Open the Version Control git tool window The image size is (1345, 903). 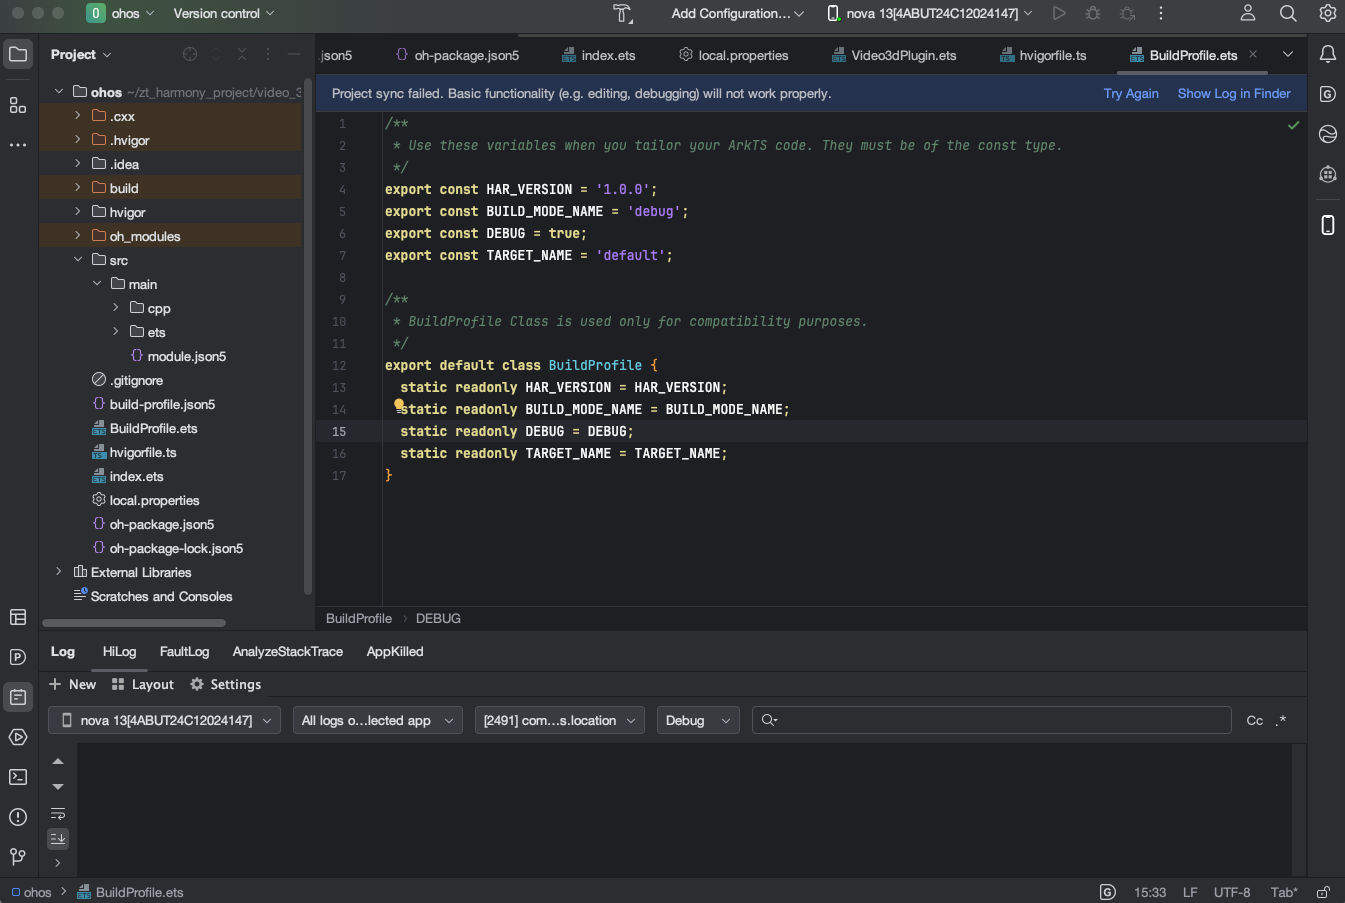pyautogui.click(x=18, y=857)
